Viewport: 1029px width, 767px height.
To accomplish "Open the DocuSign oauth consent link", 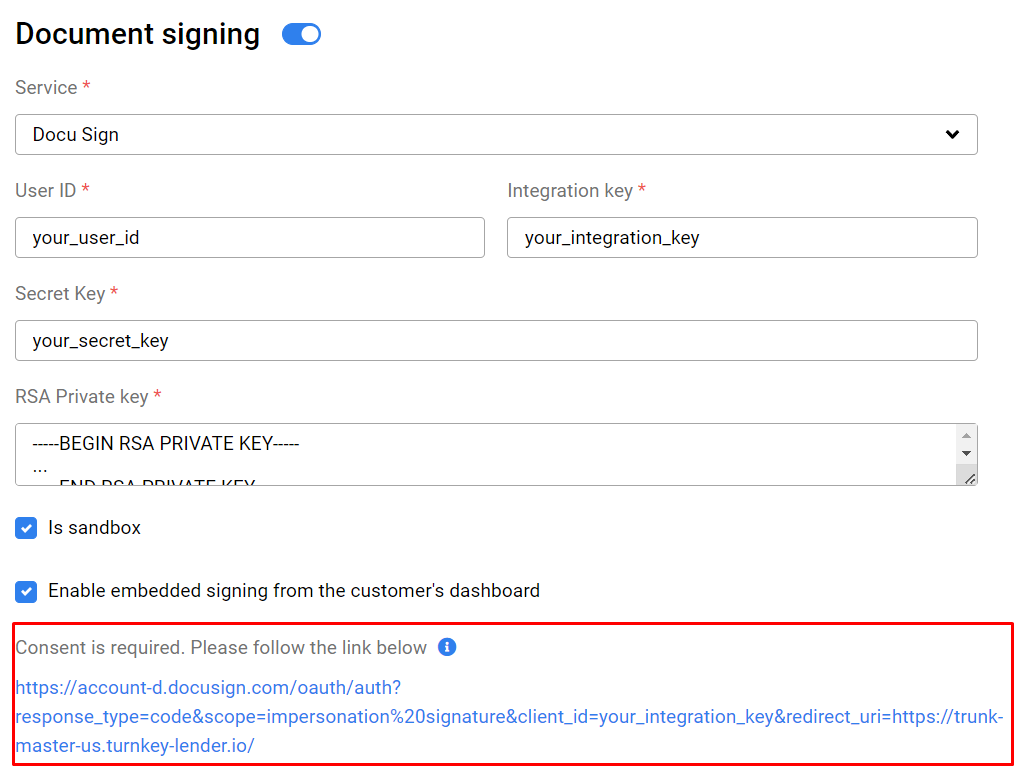I will [x=509, y=716].
